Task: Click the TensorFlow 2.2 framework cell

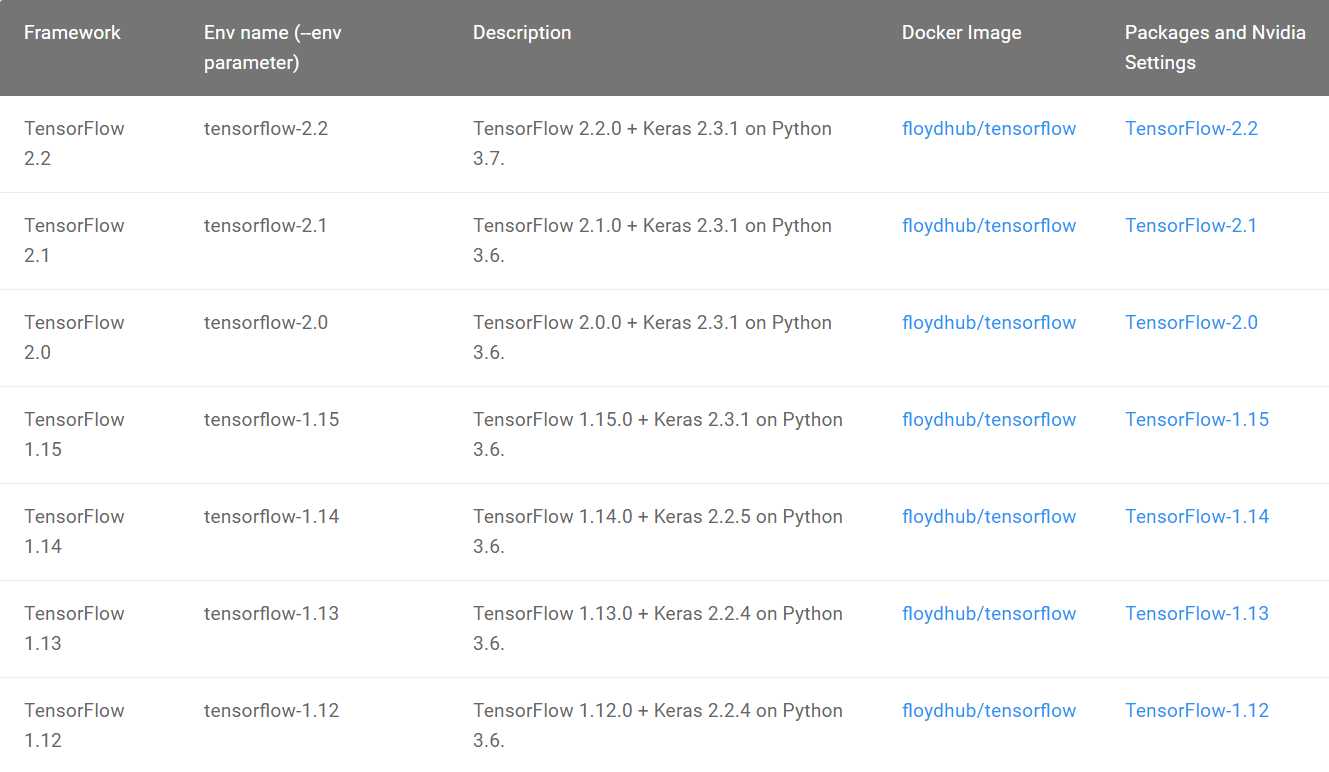Action: pos(74,144)
